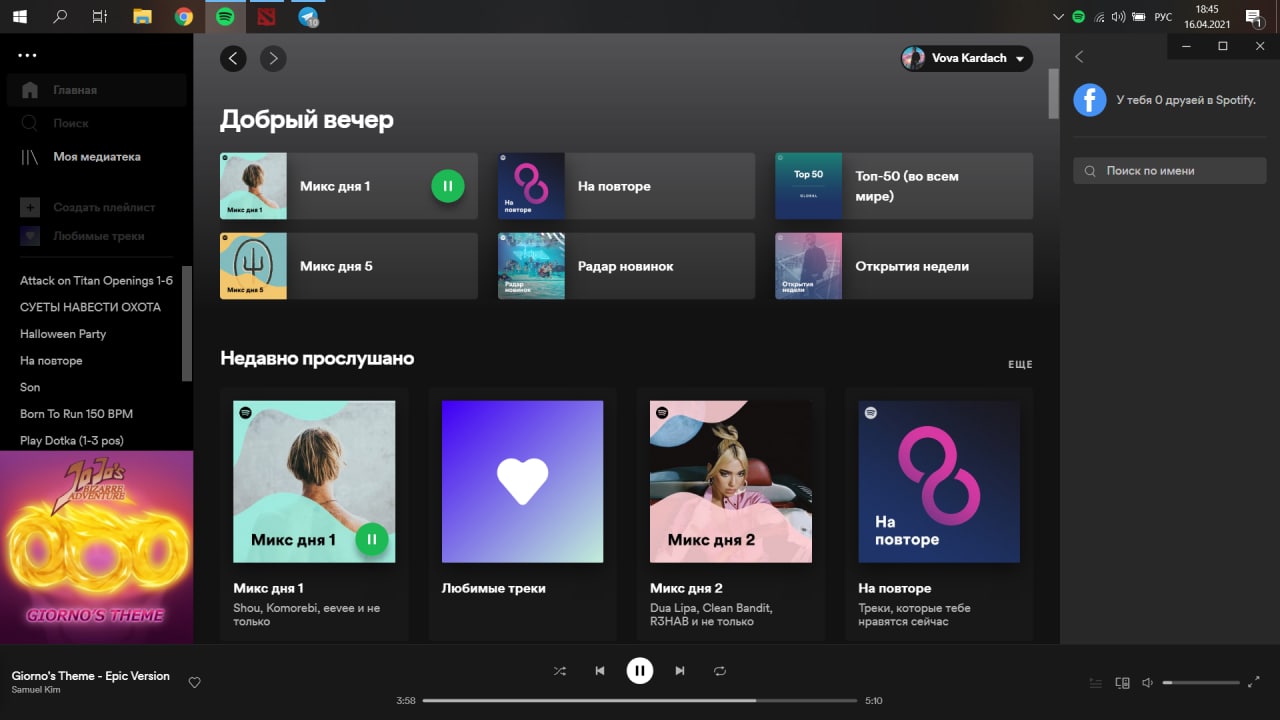Image resolution: width=1280 pixels, height=720 pixels.
Task: Toggle repeat mode
Action: click(720, 671)
